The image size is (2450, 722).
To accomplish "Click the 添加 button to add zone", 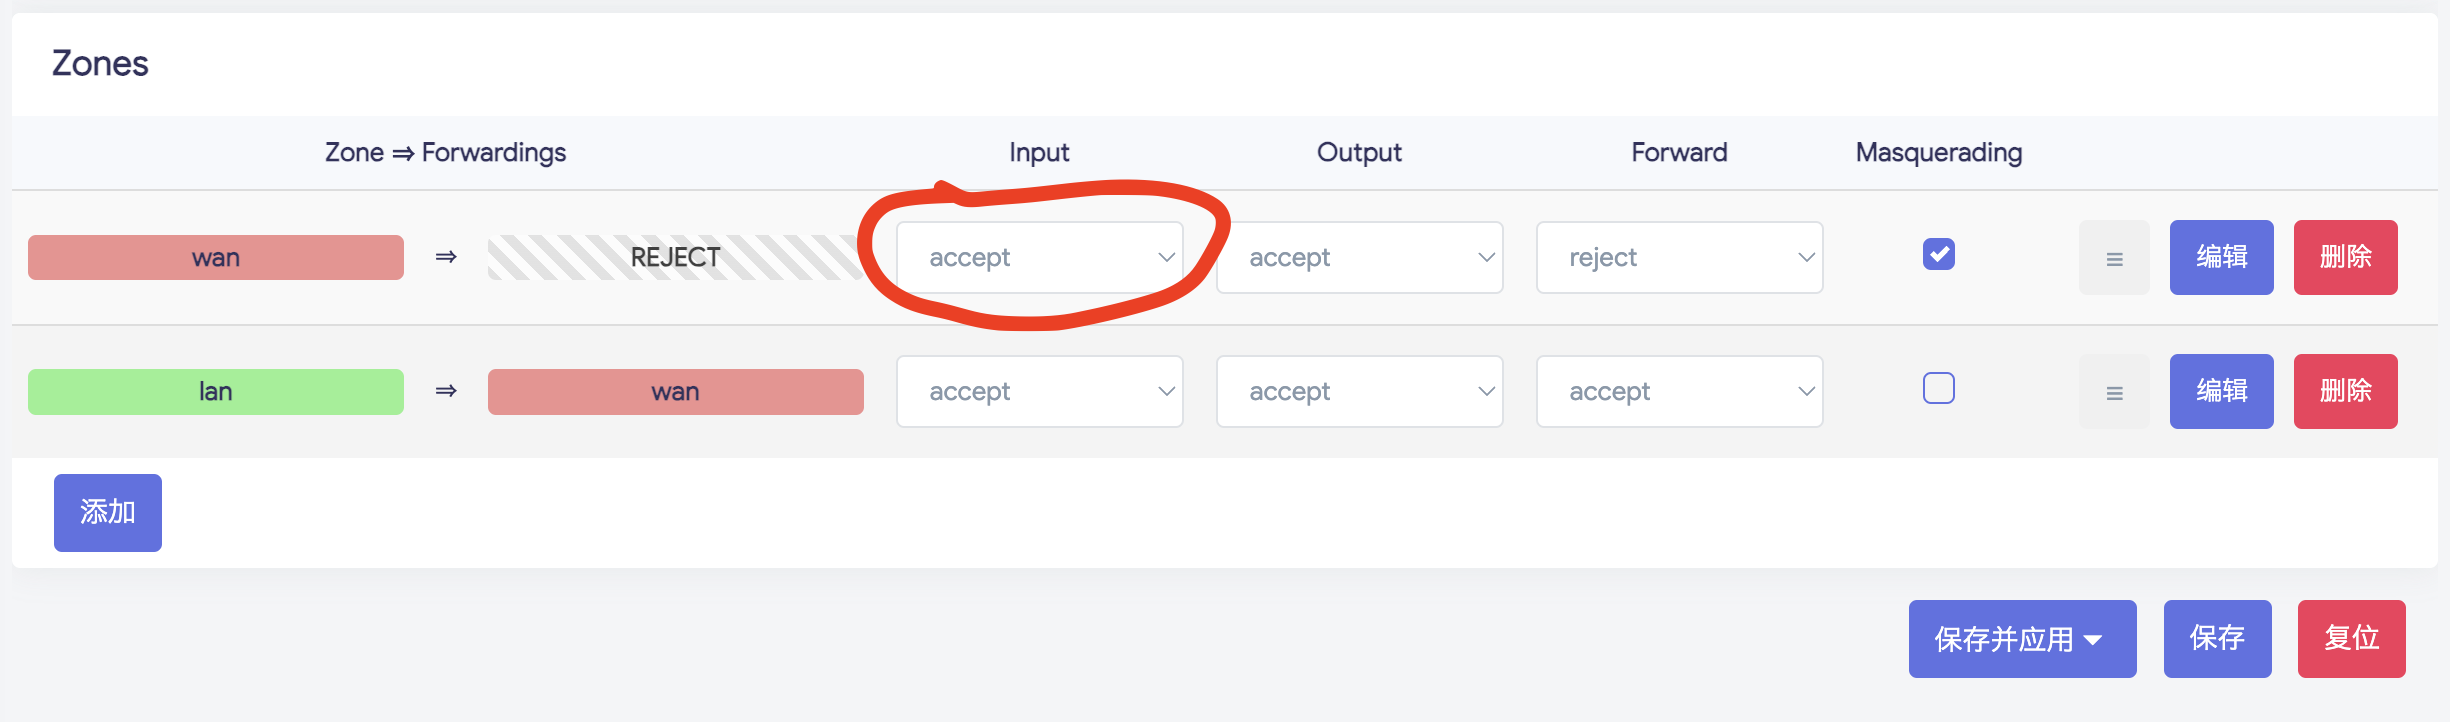I will pos(108,513).
